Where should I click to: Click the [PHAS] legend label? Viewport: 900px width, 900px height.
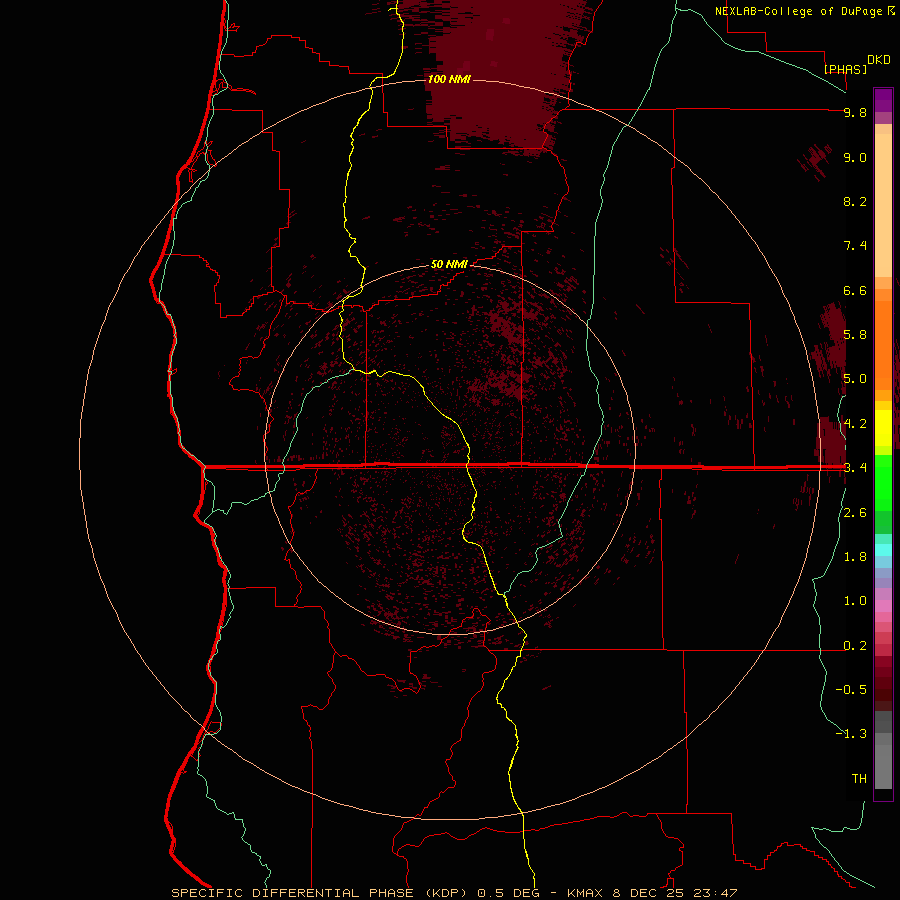point(845,69)
